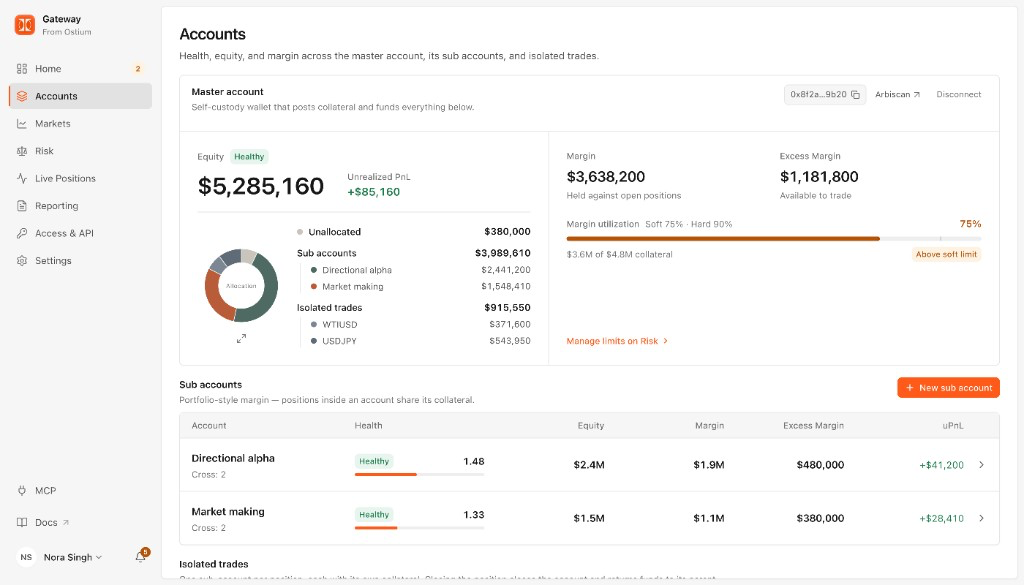The height and width of the screenshot is (585, 1024).
Task: Open Docs external link
Action: (x=80, y=522)
